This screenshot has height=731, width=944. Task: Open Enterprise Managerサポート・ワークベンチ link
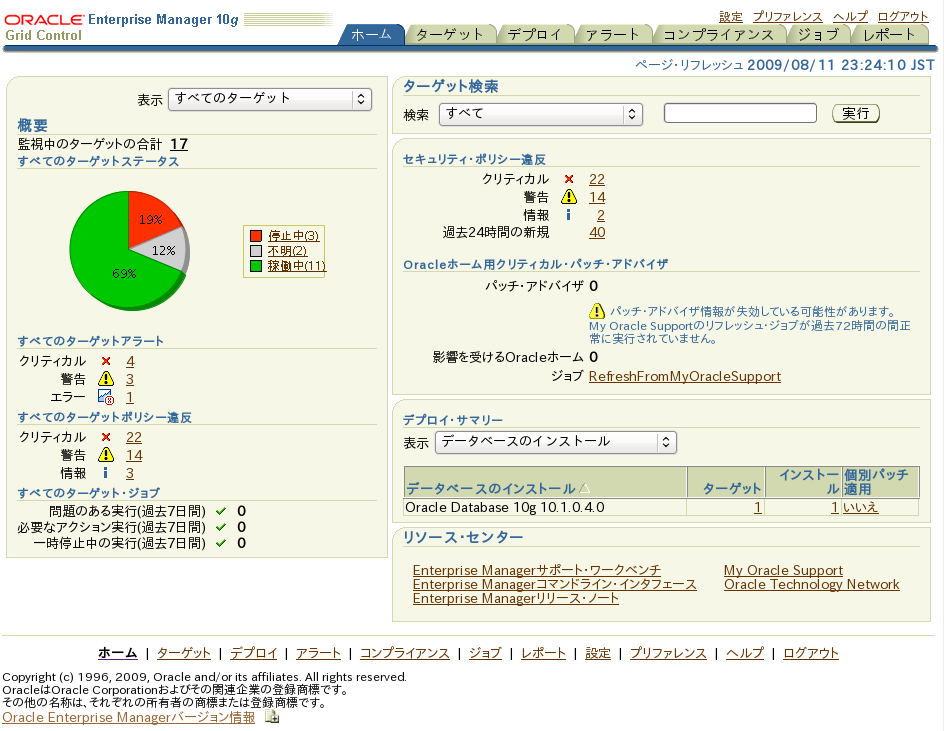[536, 570]
